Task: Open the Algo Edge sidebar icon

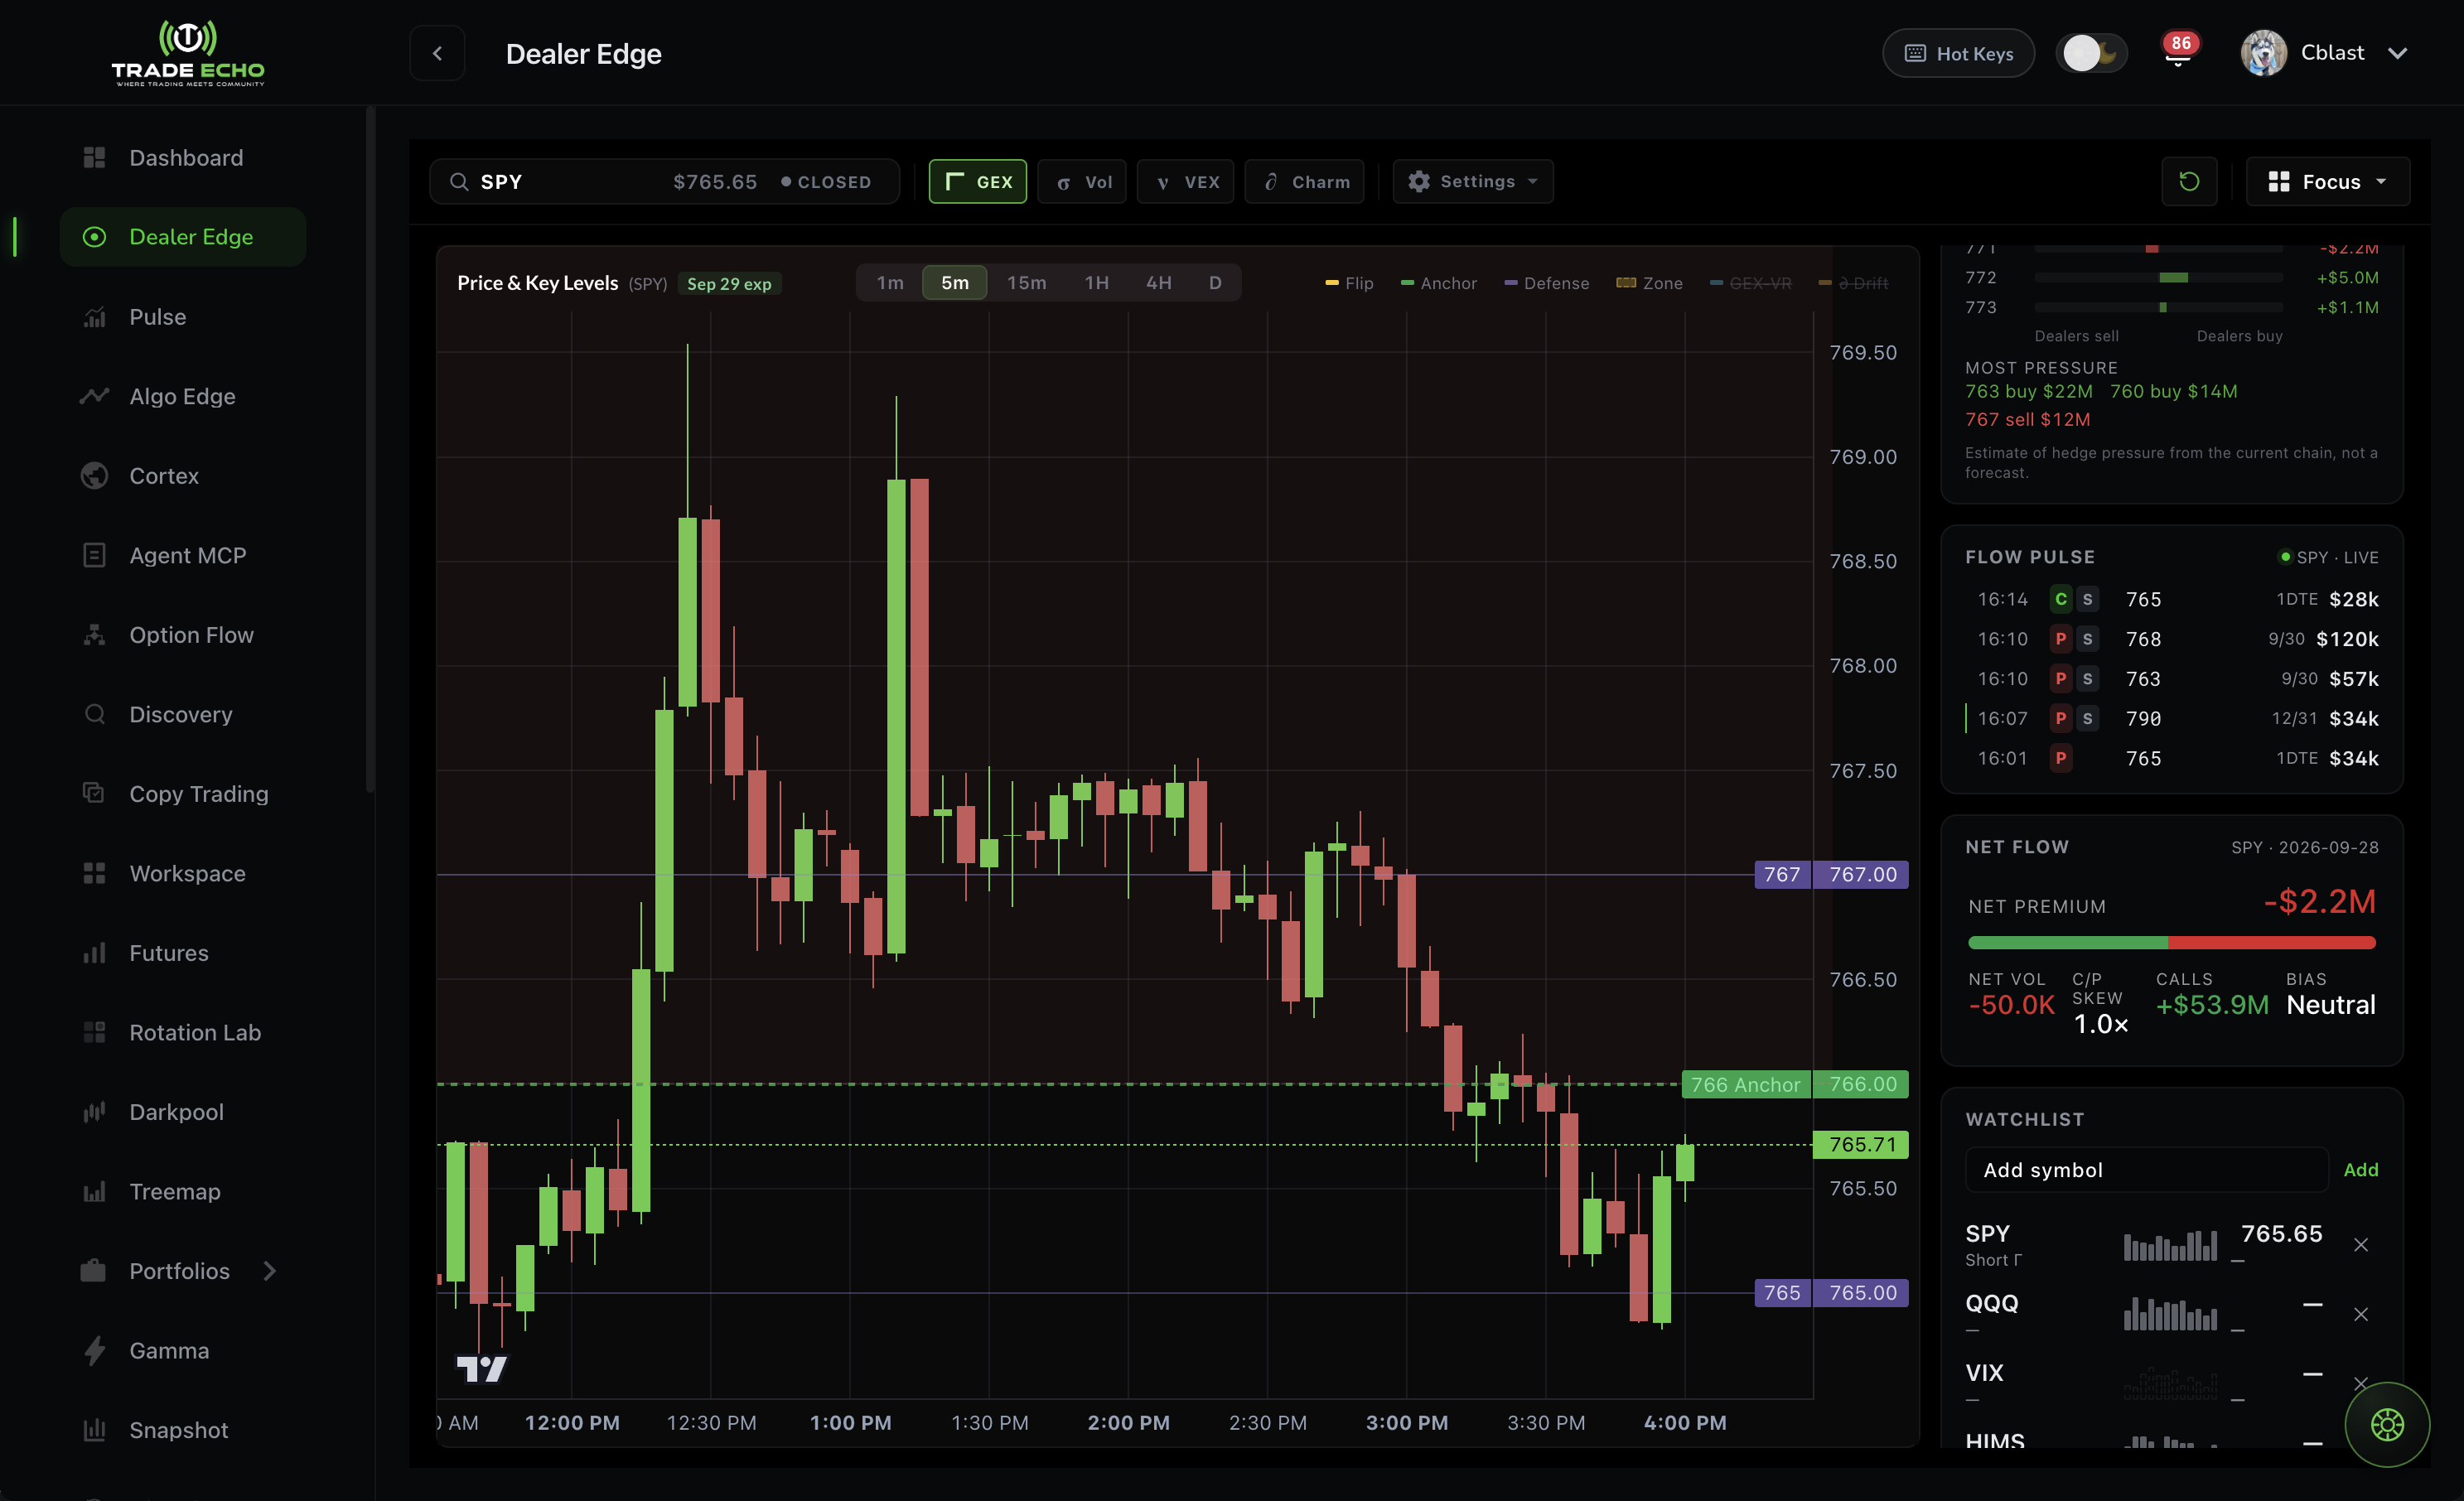Action: click(94, 396)
